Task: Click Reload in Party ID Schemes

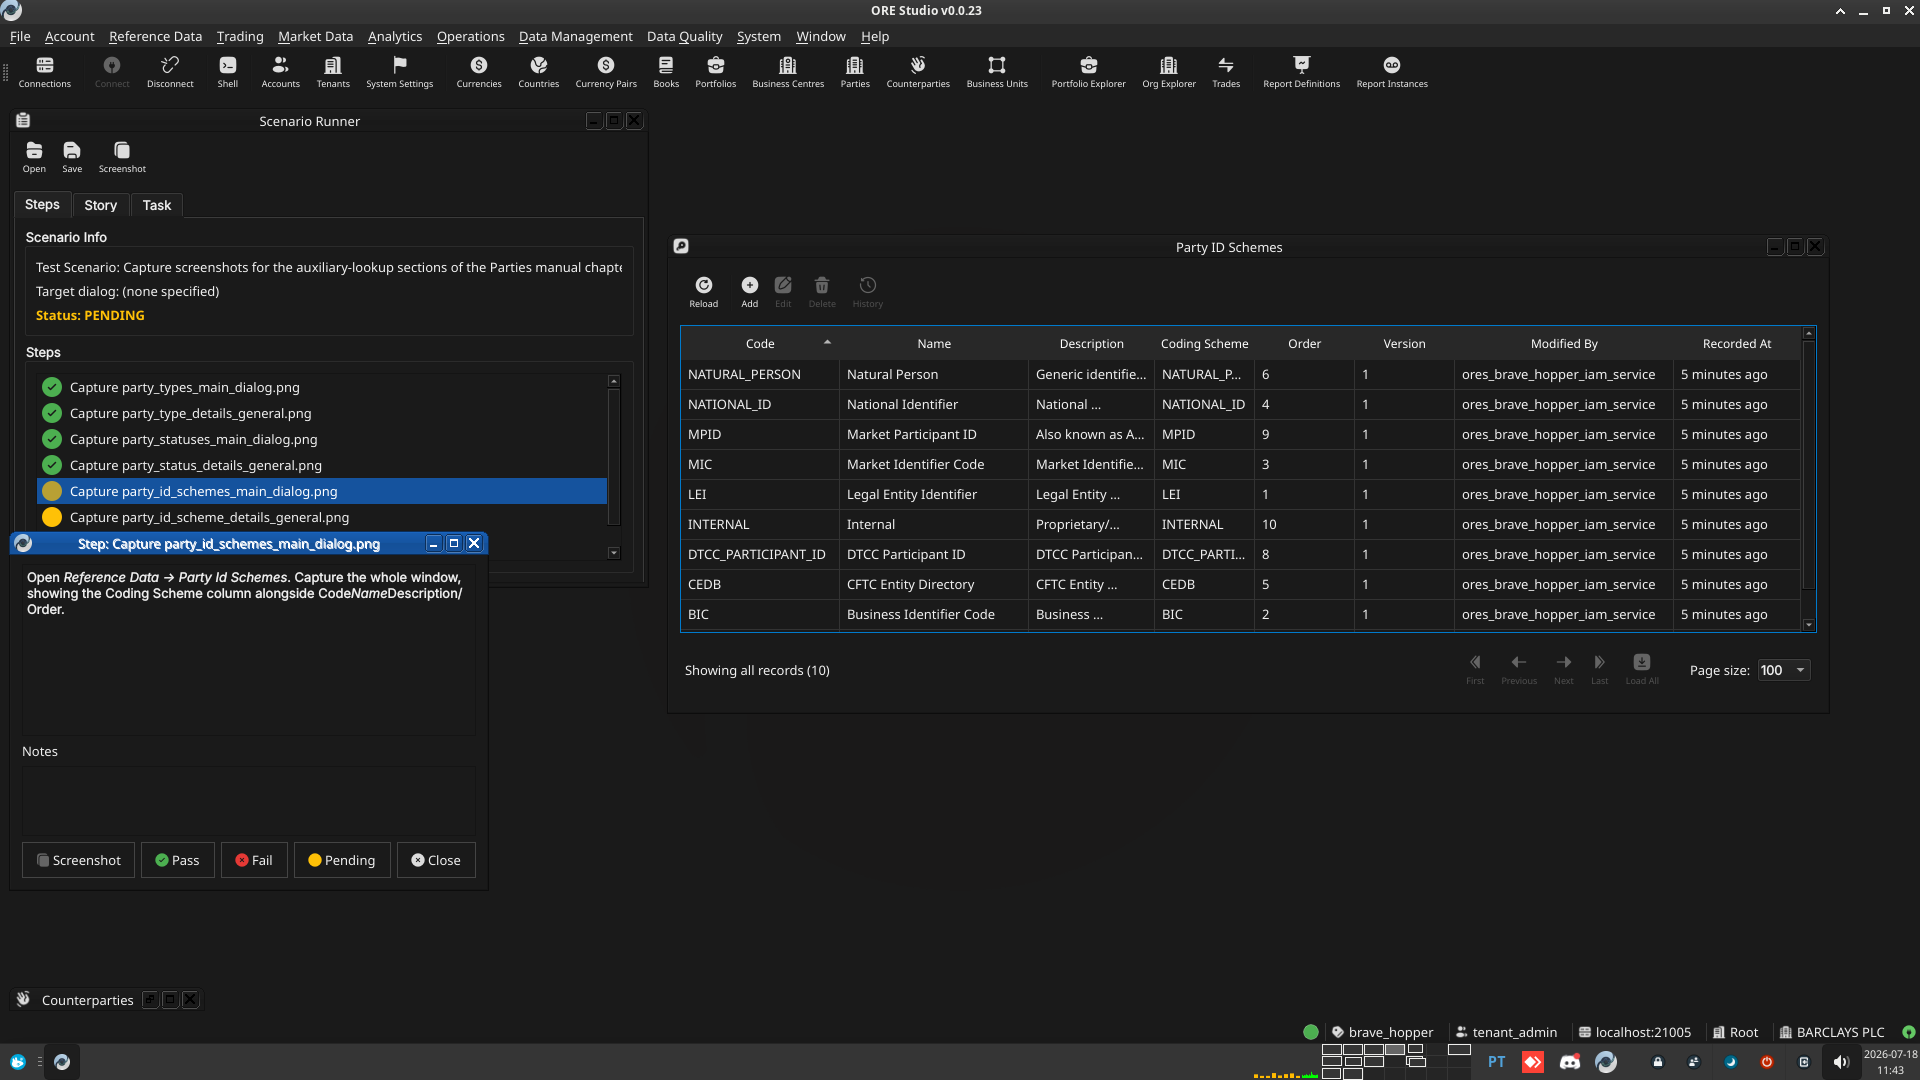Action: tap(704, 292)
